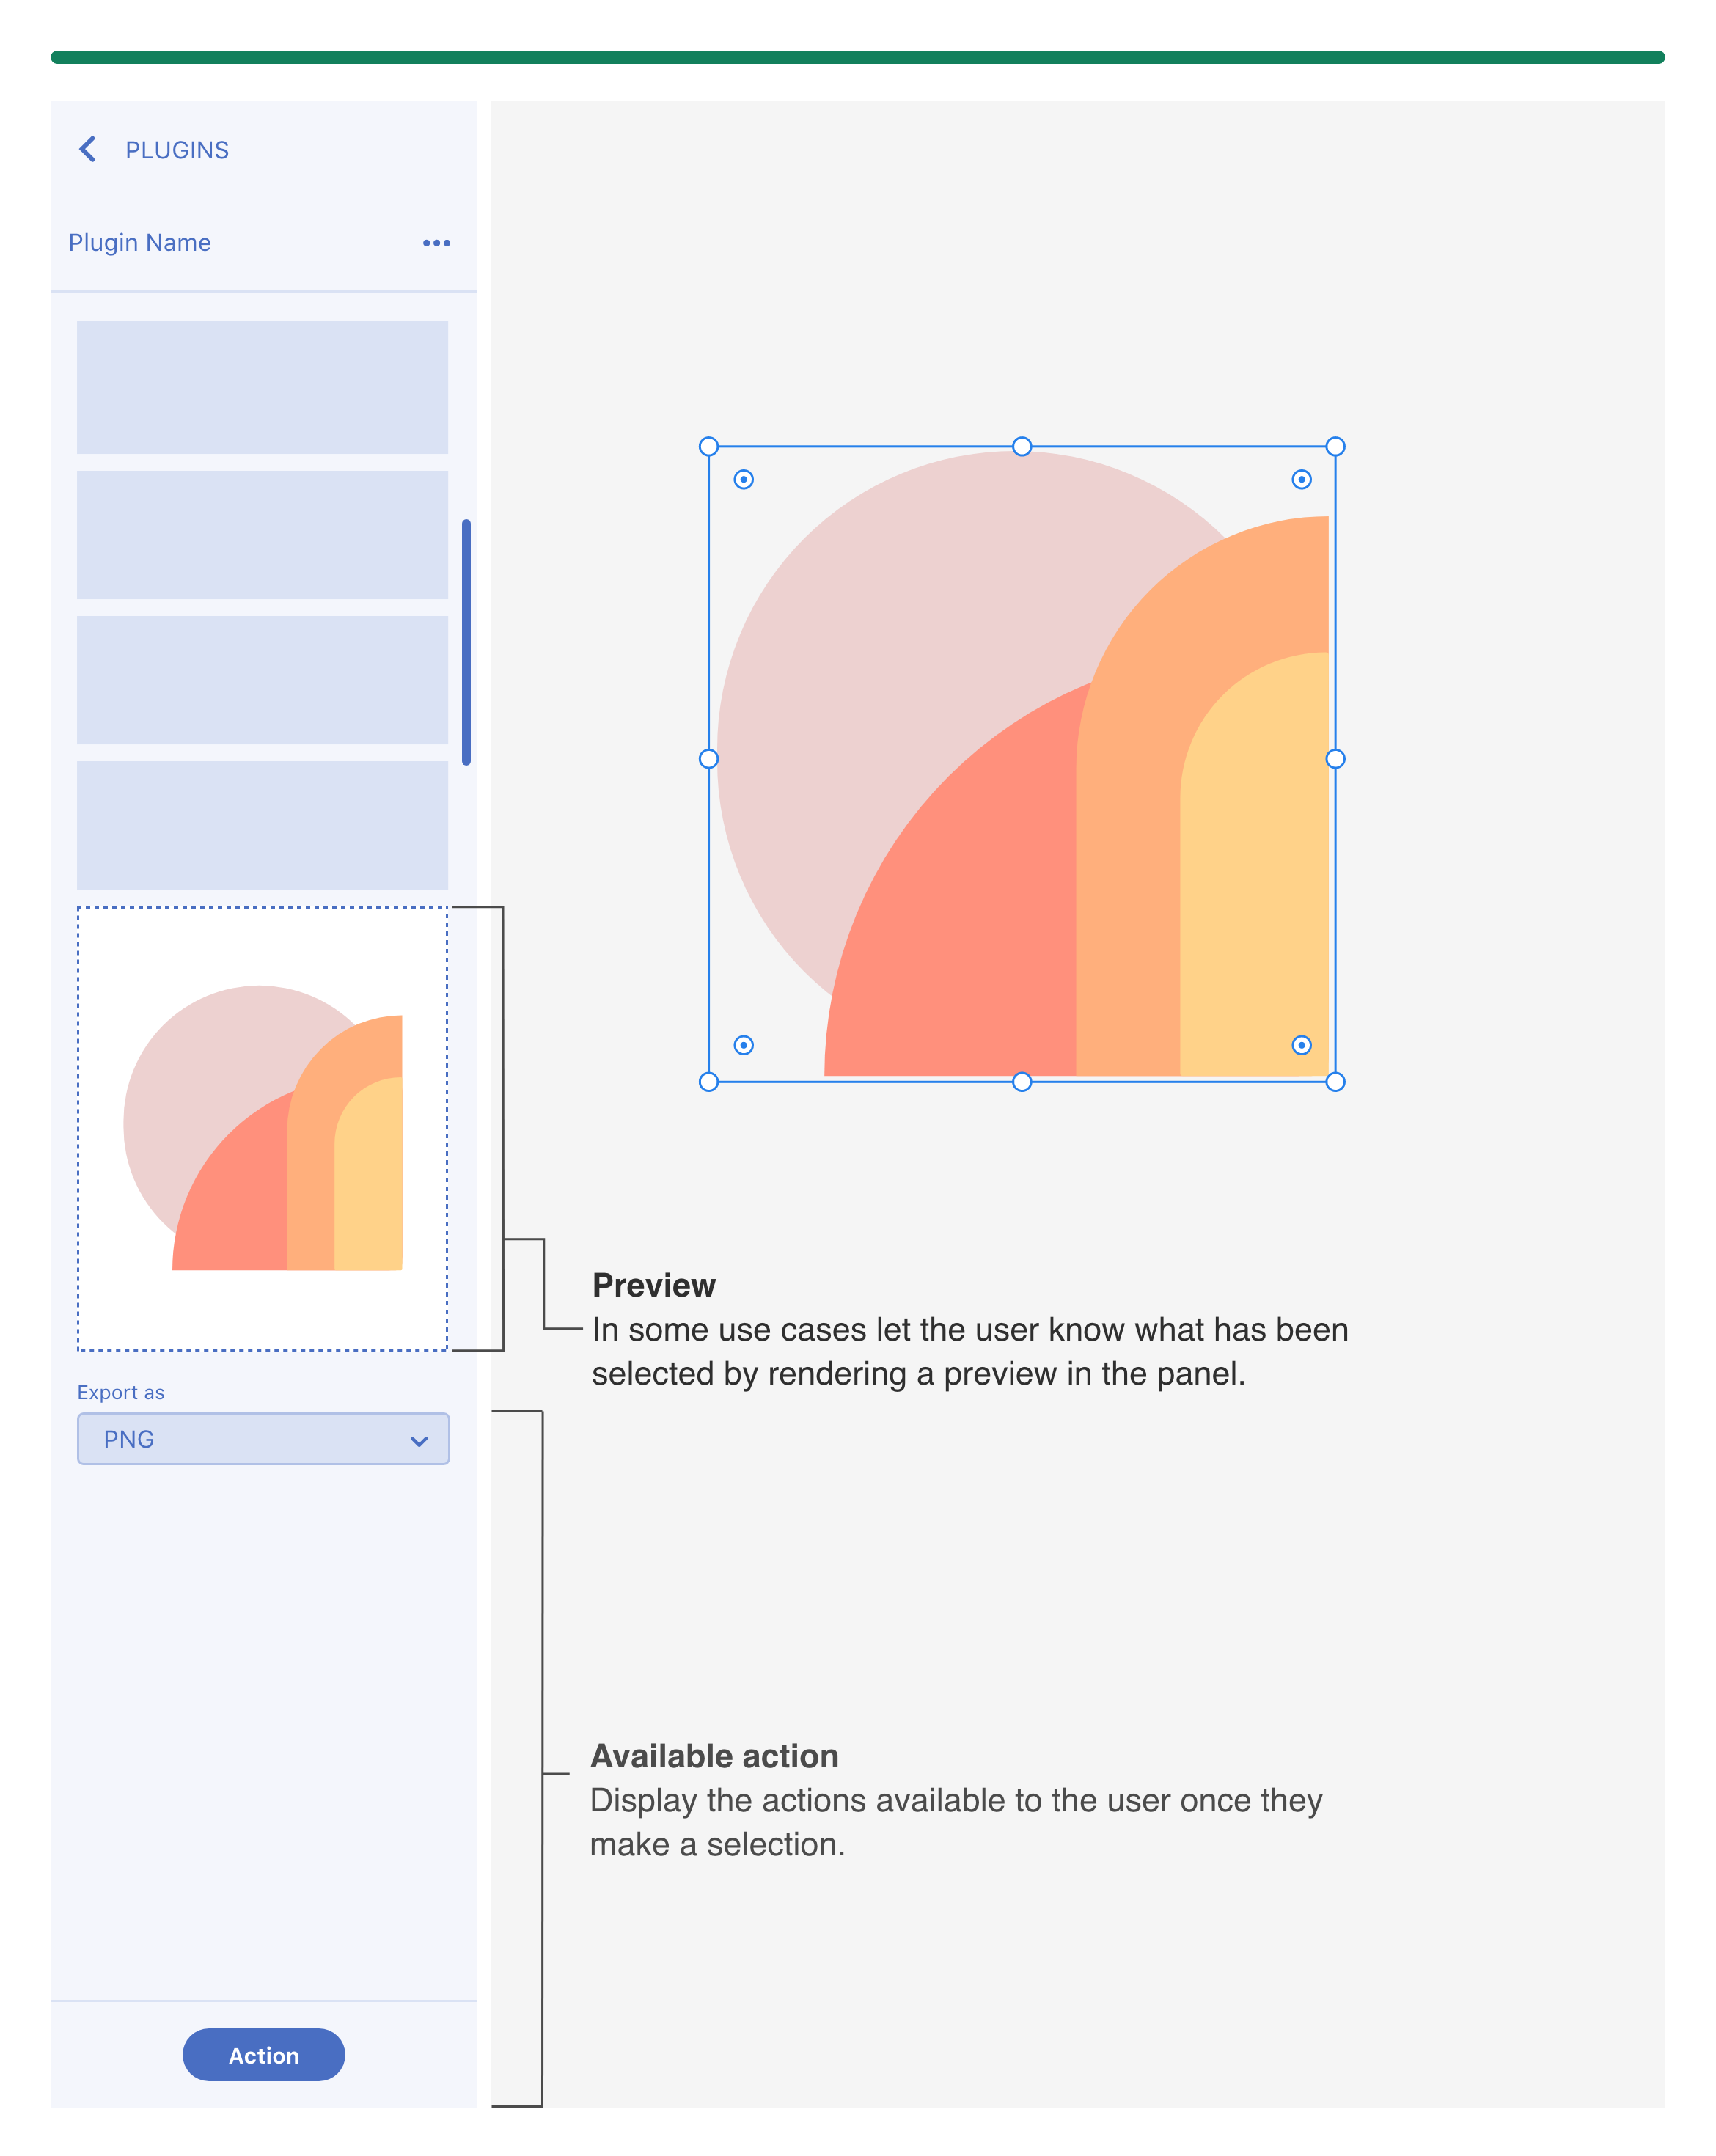Select the top-left corner radius handle

[743, 479]
